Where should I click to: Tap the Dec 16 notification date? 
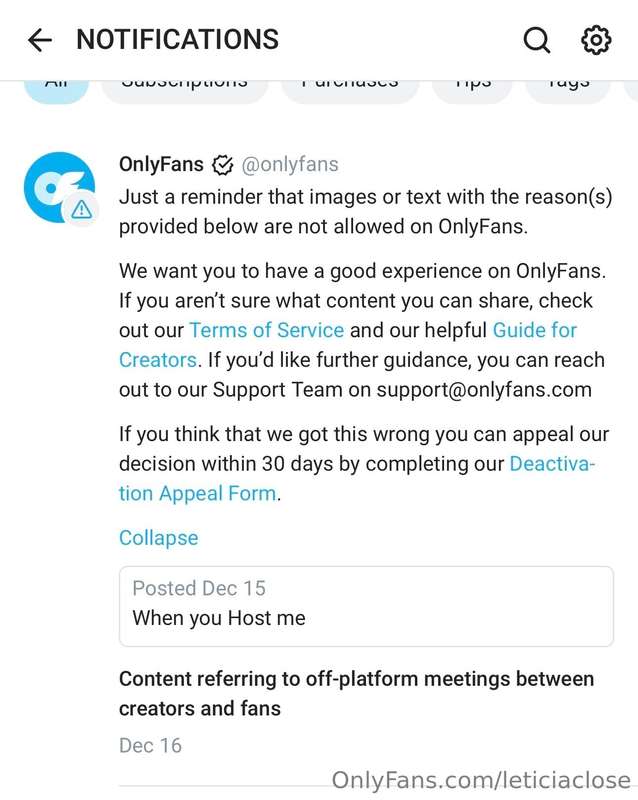click(151, 745)
